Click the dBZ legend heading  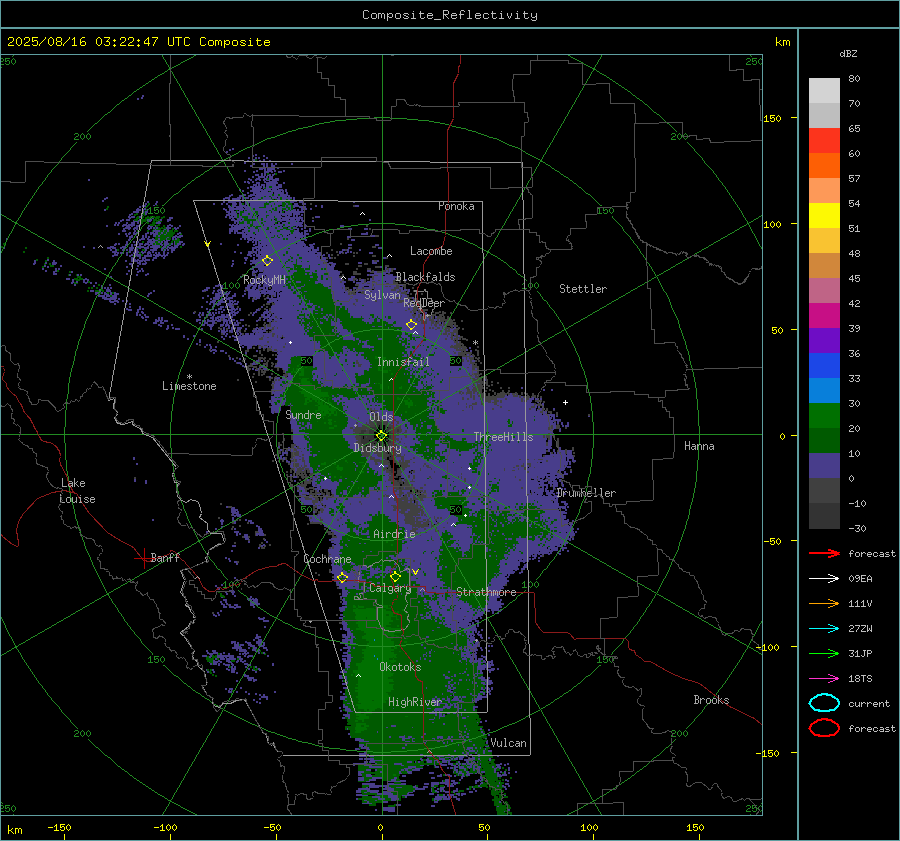coord(848,53)
